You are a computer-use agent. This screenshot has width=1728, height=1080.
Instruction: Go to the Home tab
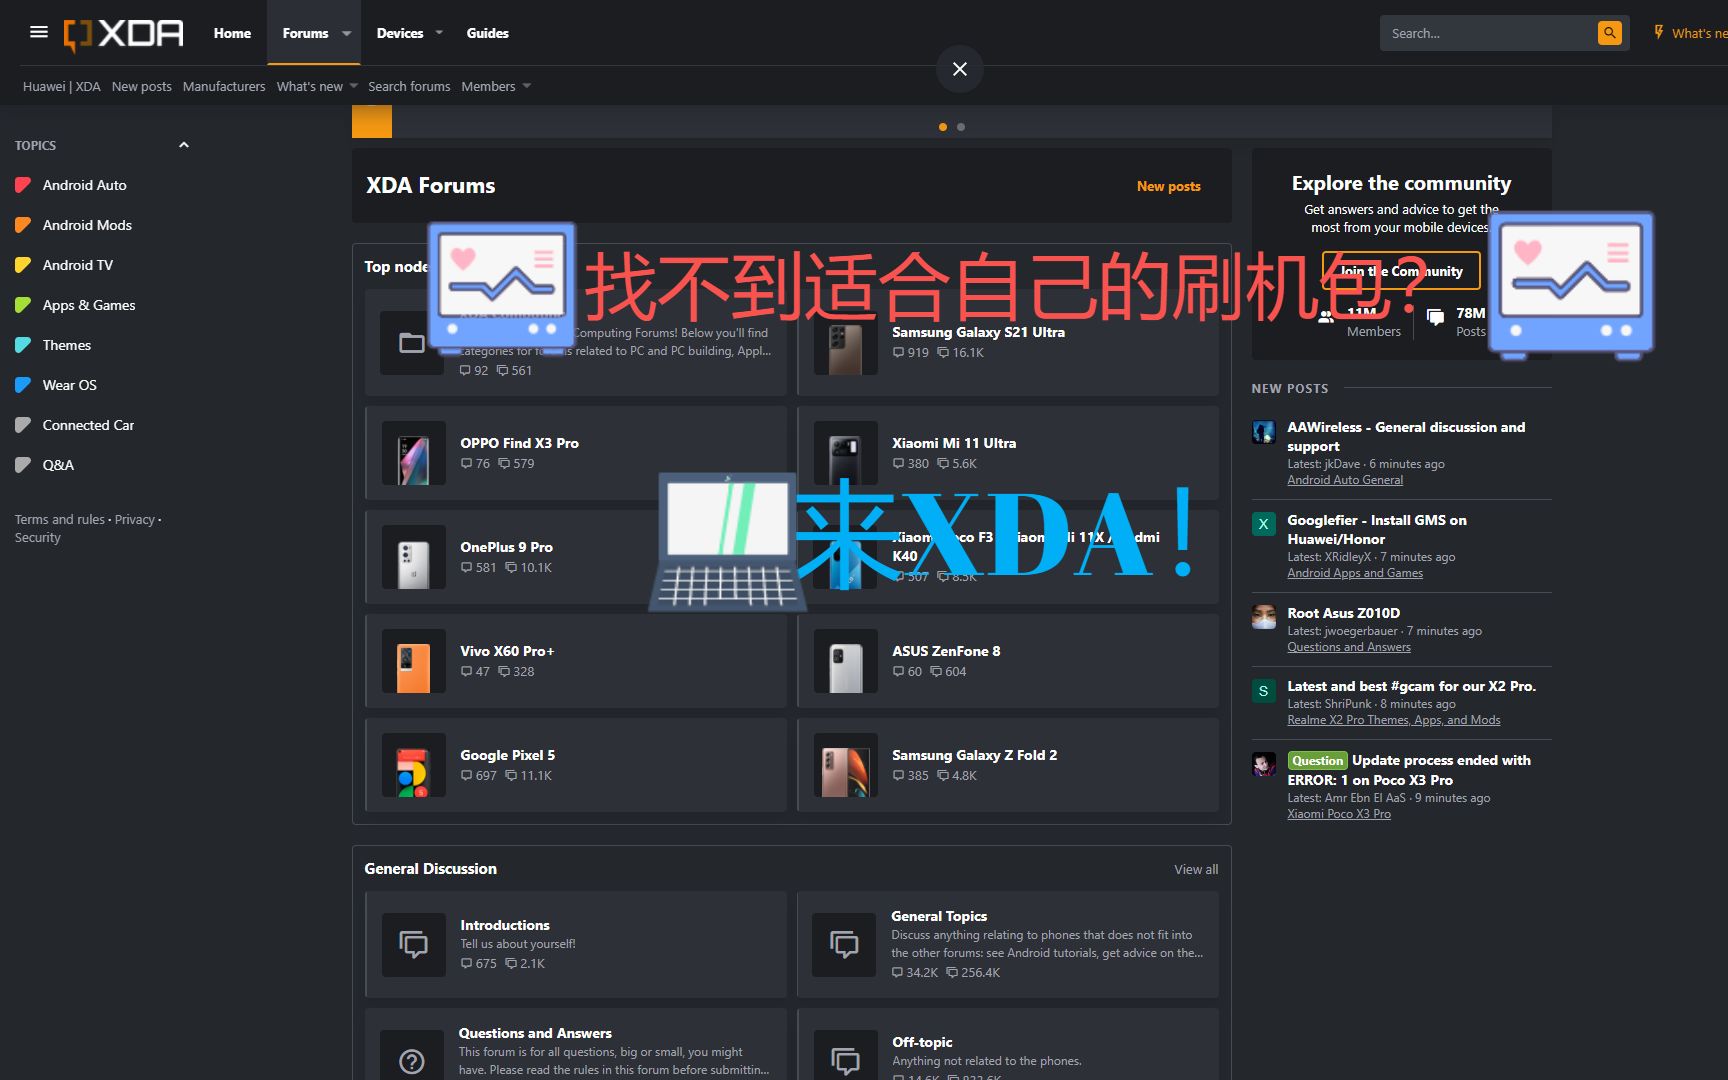232,33
